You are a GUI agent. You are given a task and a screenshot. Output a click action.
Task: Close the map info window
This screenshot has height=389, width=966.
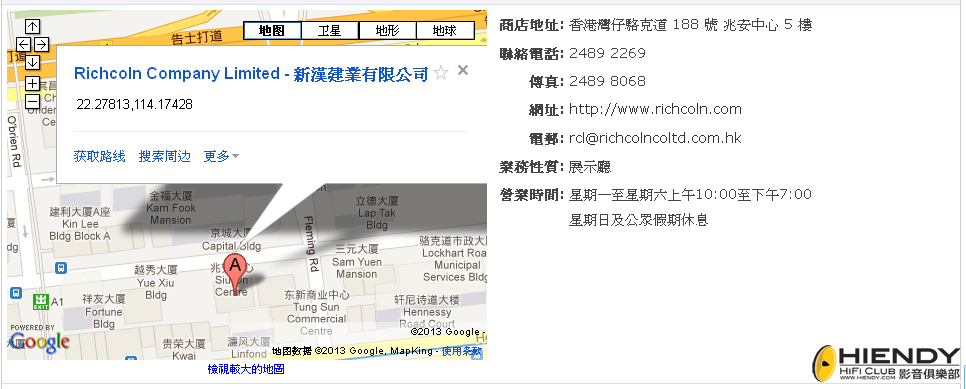[463, 70]
